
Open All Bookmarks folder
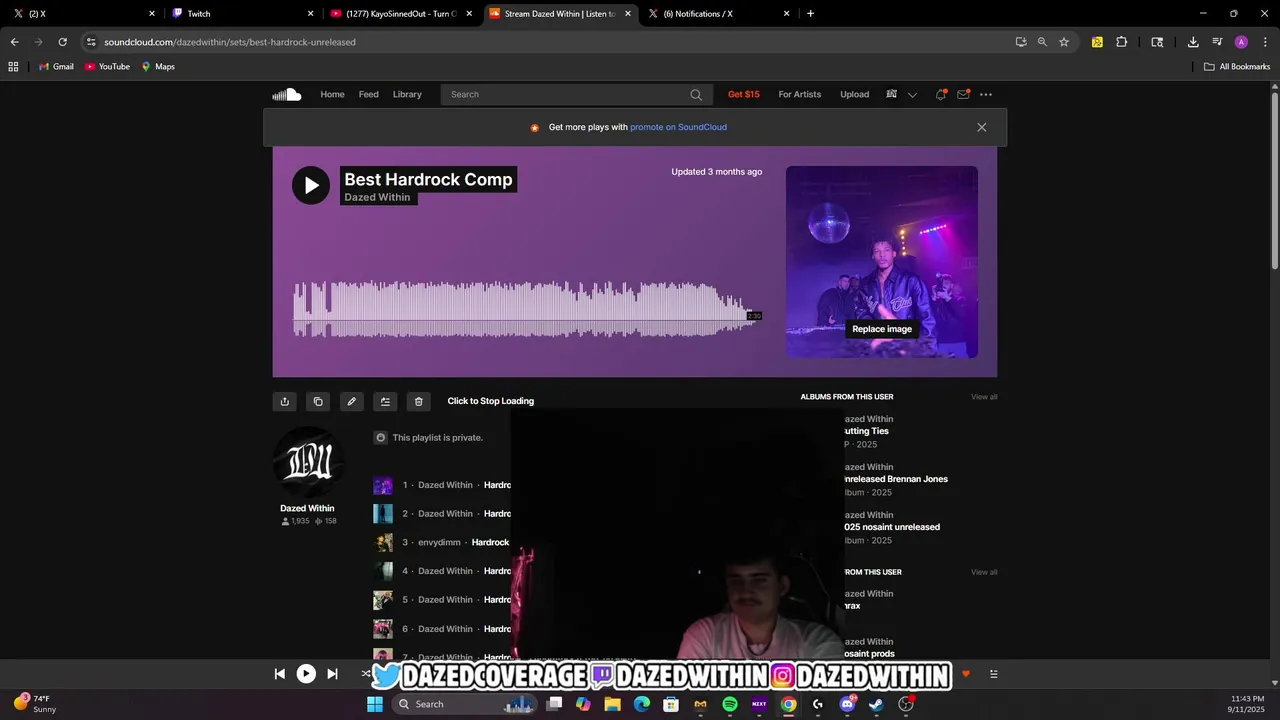click(x=1237, y=67)
